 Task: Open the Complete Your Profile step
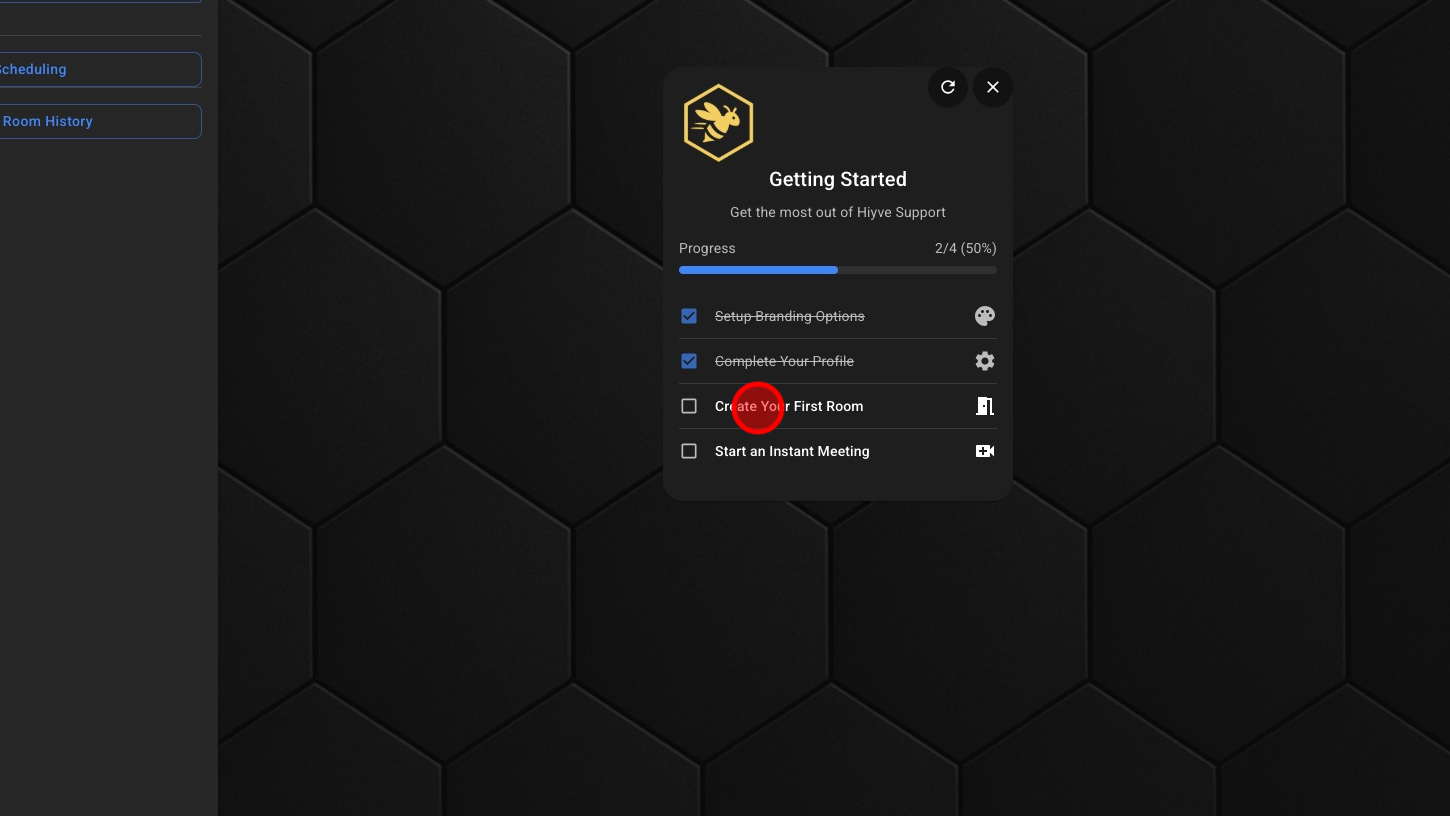784,361
